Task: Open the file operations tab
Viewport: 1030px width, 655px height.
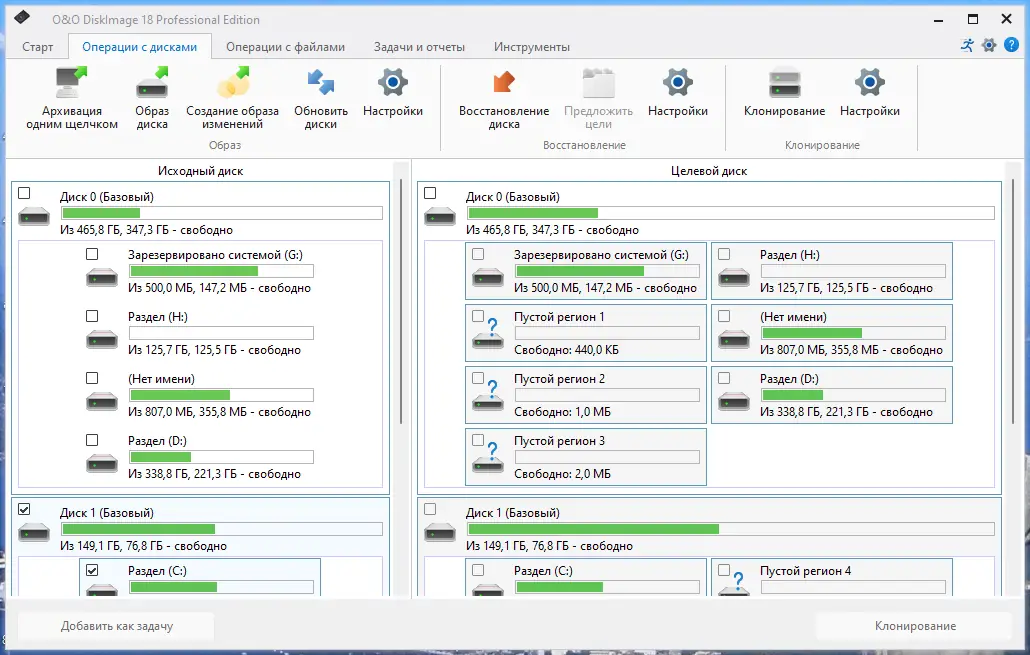Action: [x=285, y=47]
